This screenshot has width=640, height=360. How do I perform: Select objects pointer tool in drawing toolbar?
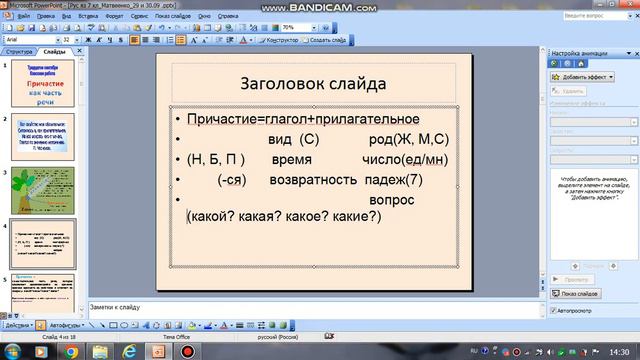[x=40, y=325]
